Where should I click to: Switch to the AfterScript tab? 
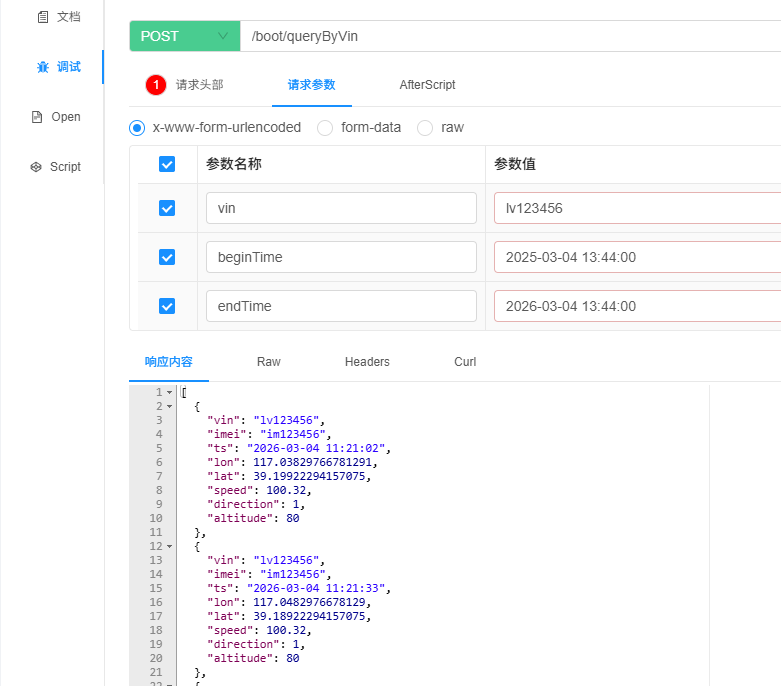427,85
